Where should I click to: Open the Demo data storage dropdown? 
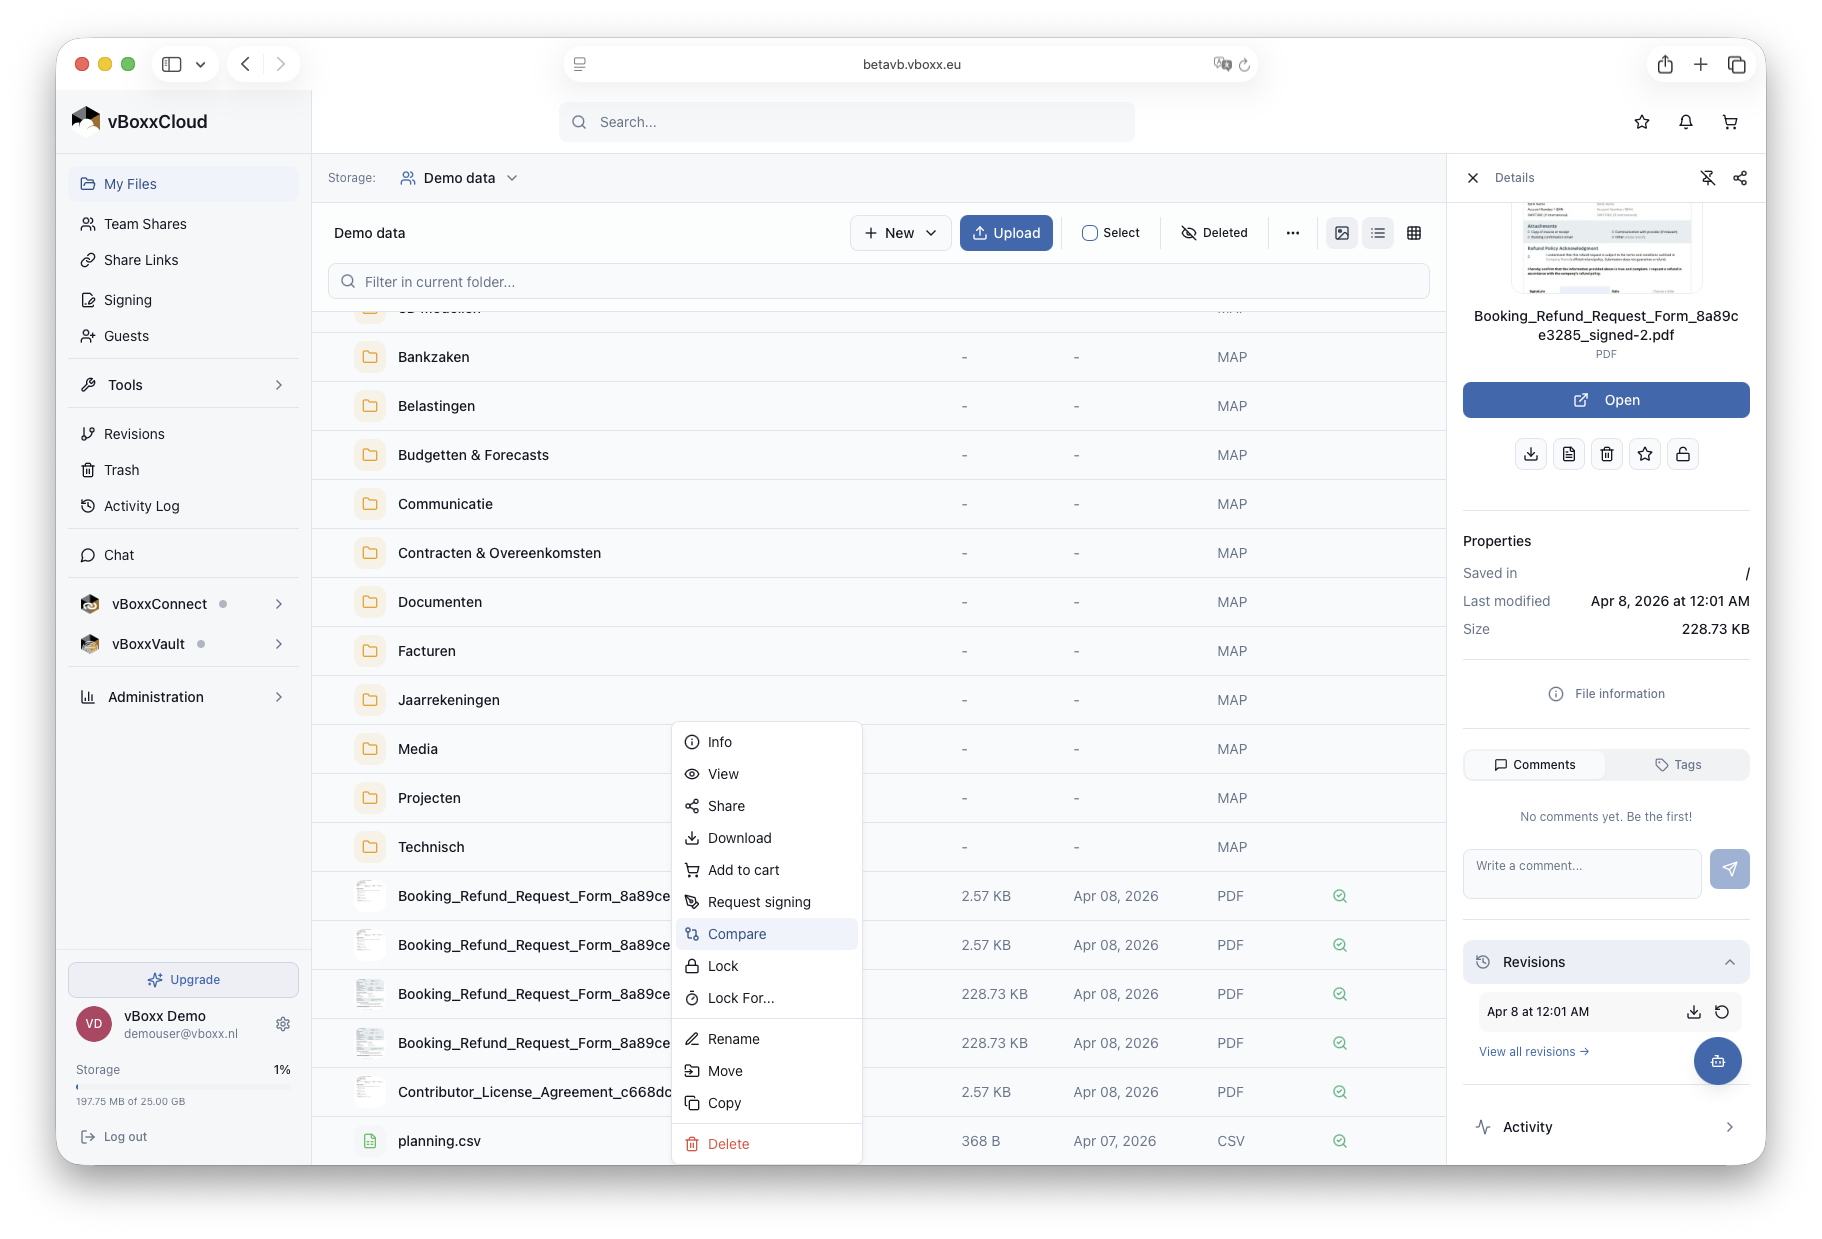tap(459, 178)
